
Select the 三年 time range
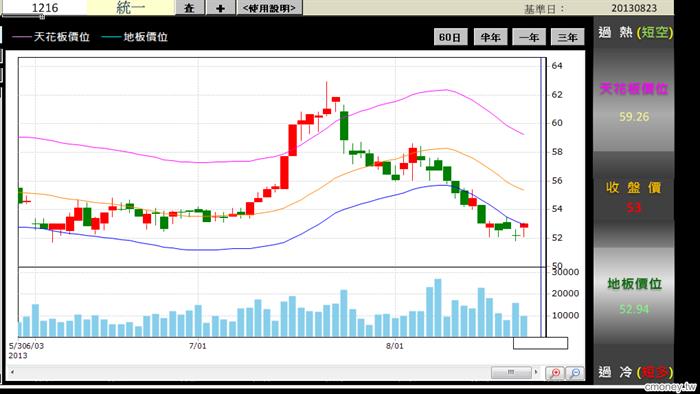point(567,37)
